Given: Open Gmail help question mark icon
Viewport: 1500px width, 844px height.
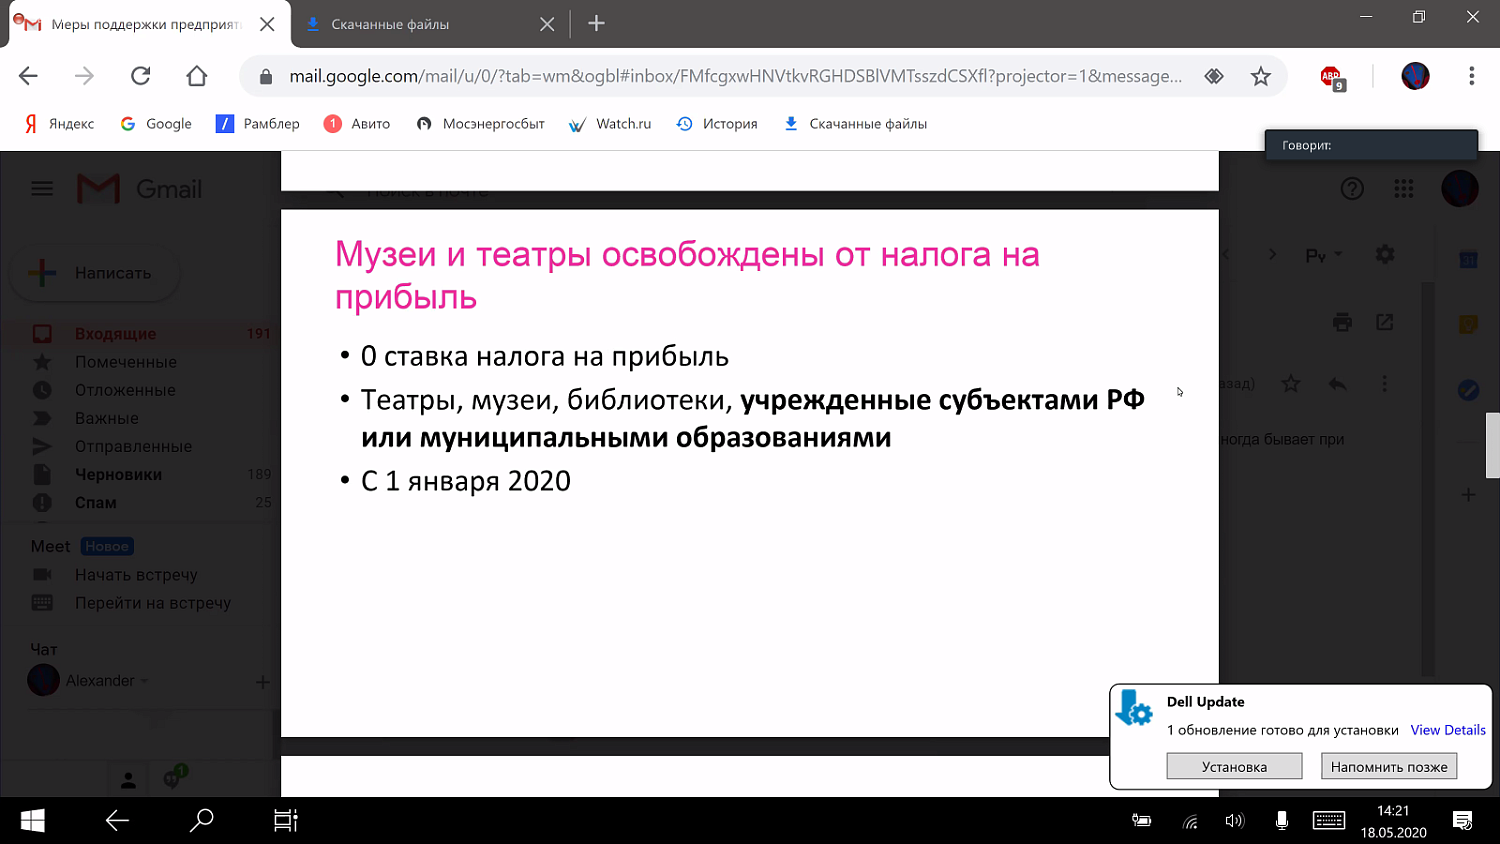Looking at the screenshot, I should coord(1352,188).
